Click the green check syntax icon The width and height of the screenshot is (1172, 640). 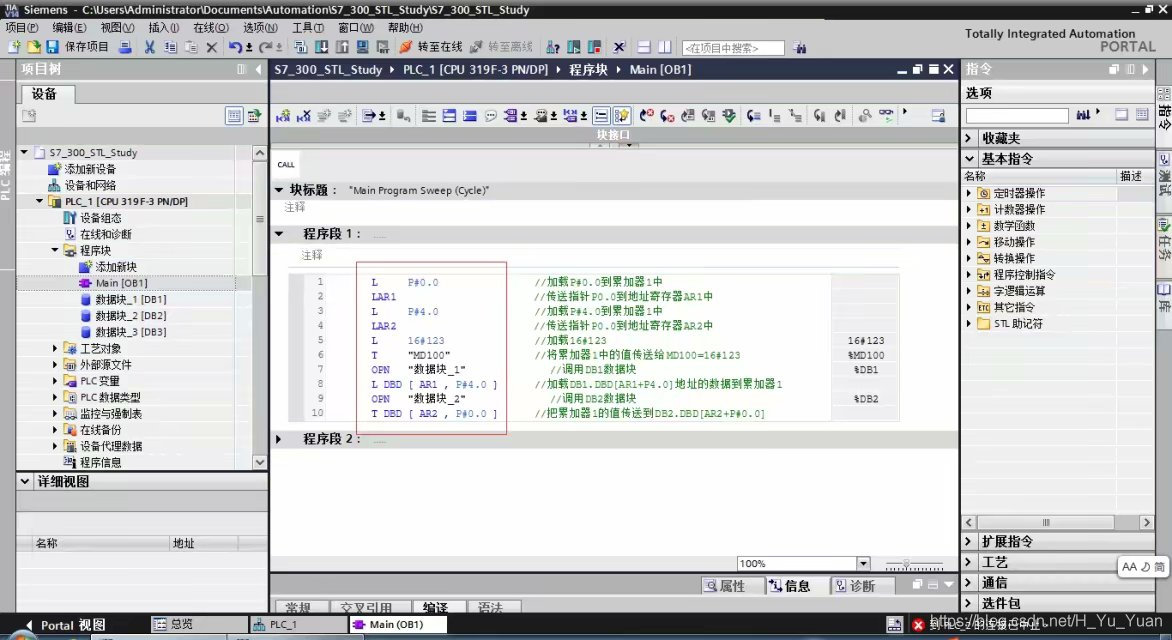point(729,116)
